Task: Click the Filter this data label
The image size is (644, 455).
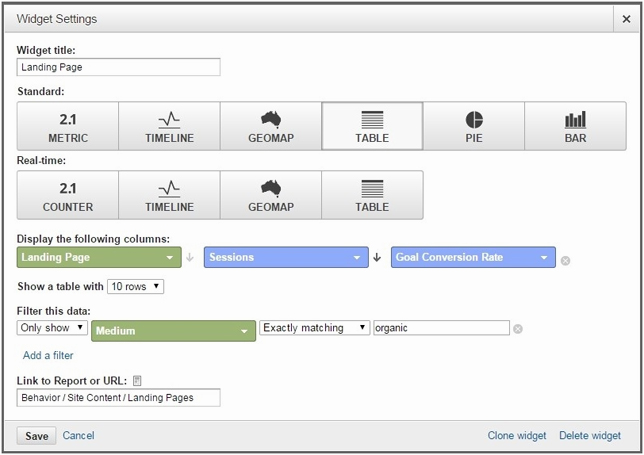Action: (x=53, y=311)
